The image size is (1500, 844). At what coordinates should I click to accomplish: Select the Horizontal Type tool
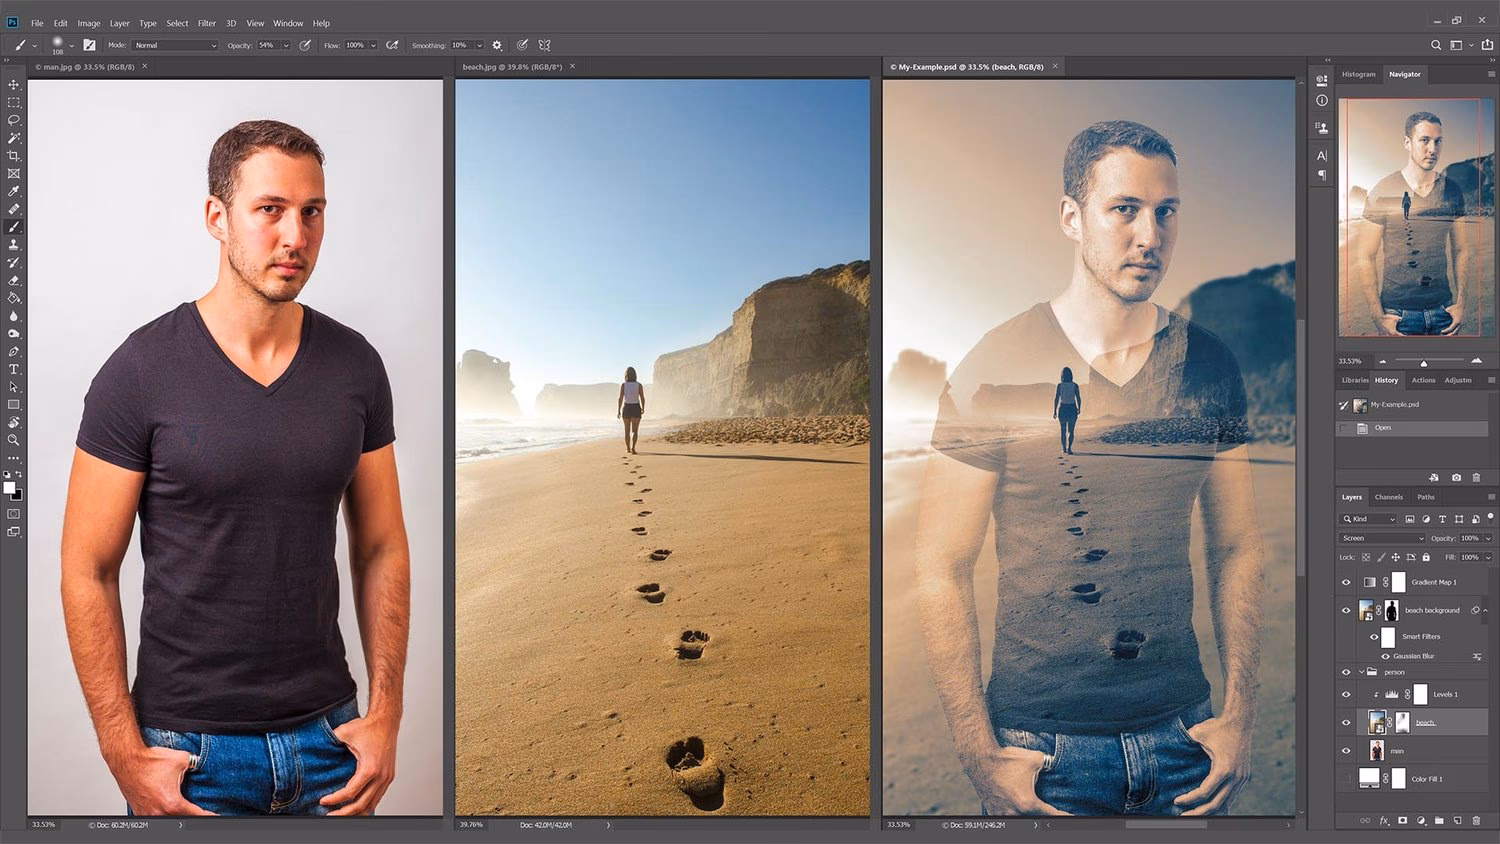point(14,370)
